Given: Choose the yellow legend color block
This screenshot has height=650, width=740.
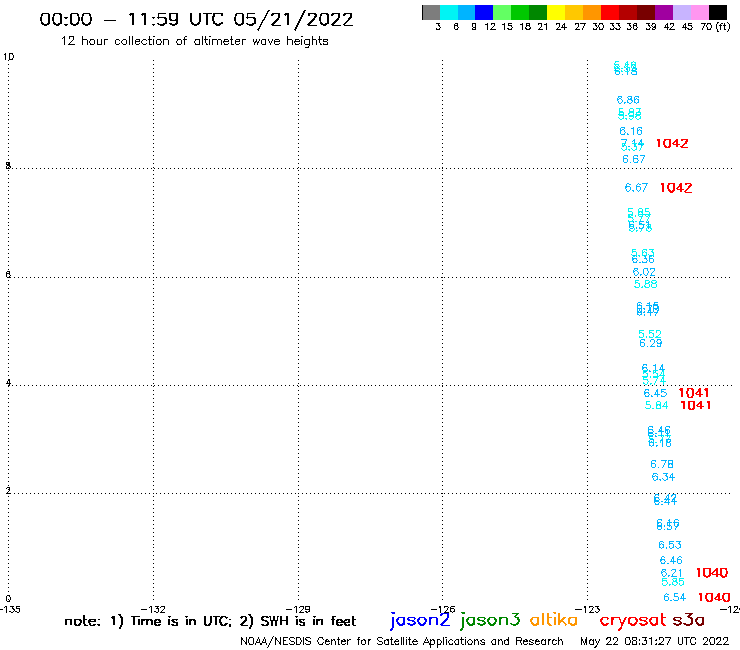Looking at the screenshot, I should 556,12.
